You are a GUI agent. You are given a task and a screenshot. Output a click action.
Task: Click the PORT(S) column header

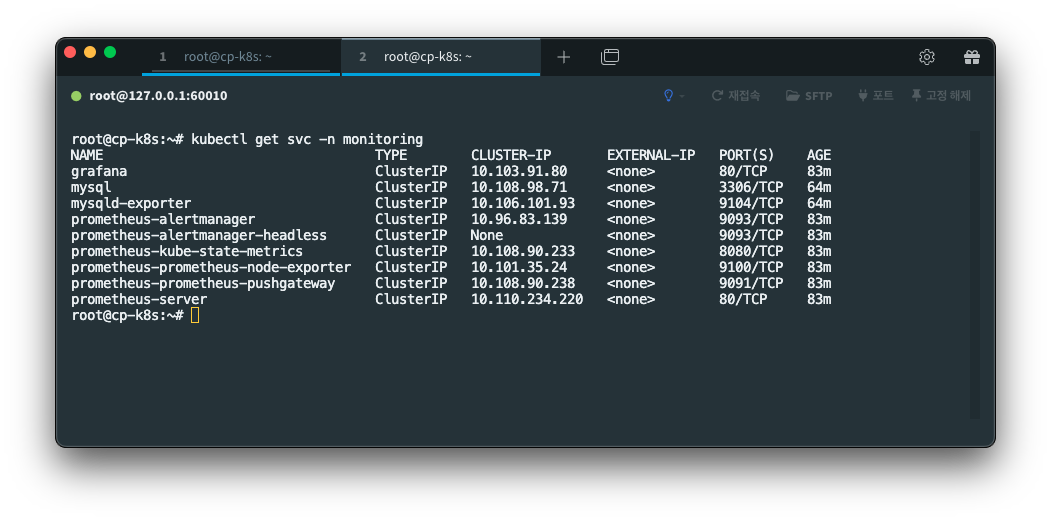747,156
